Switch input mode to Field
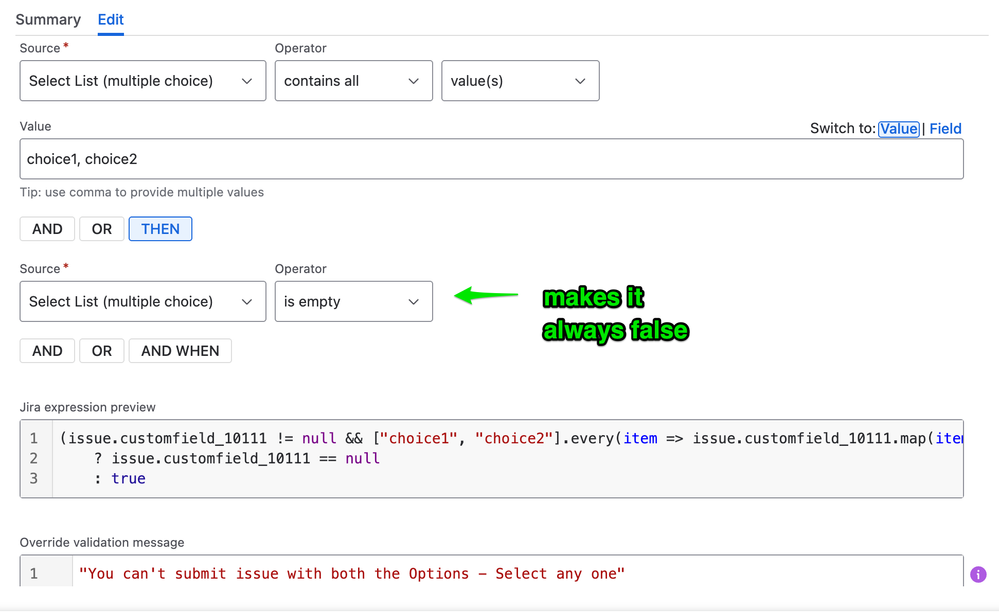This screenshot has height=613, width=999. [x=945, y=129]
